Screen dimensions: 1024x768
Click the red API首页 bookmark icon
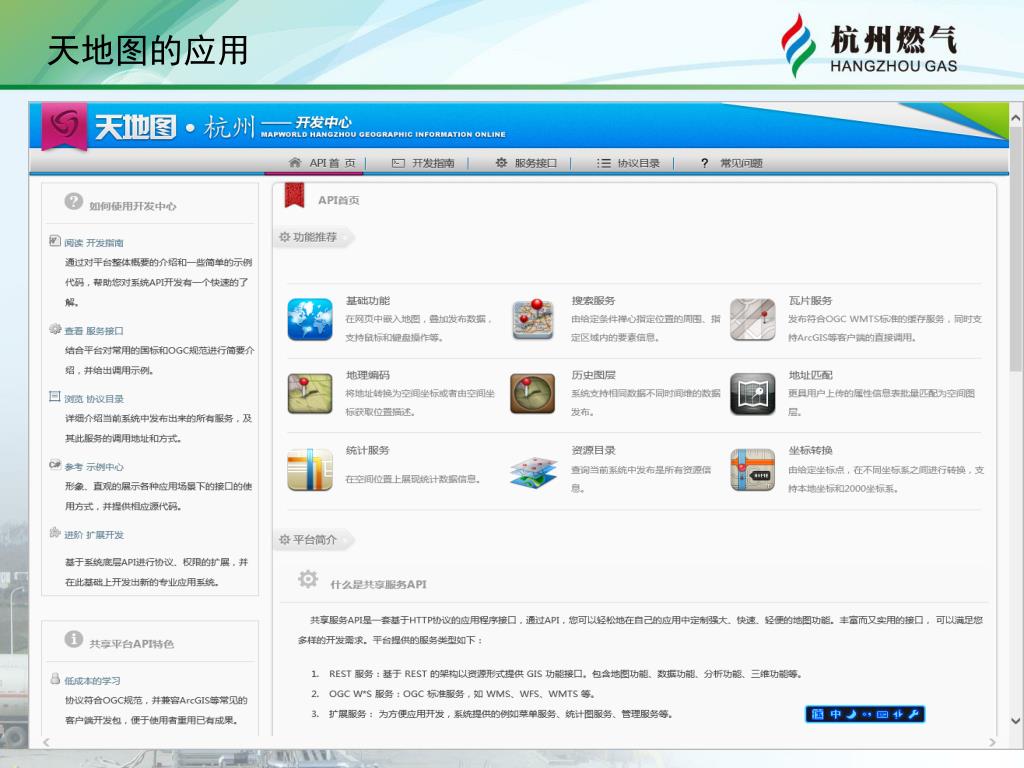295,196
